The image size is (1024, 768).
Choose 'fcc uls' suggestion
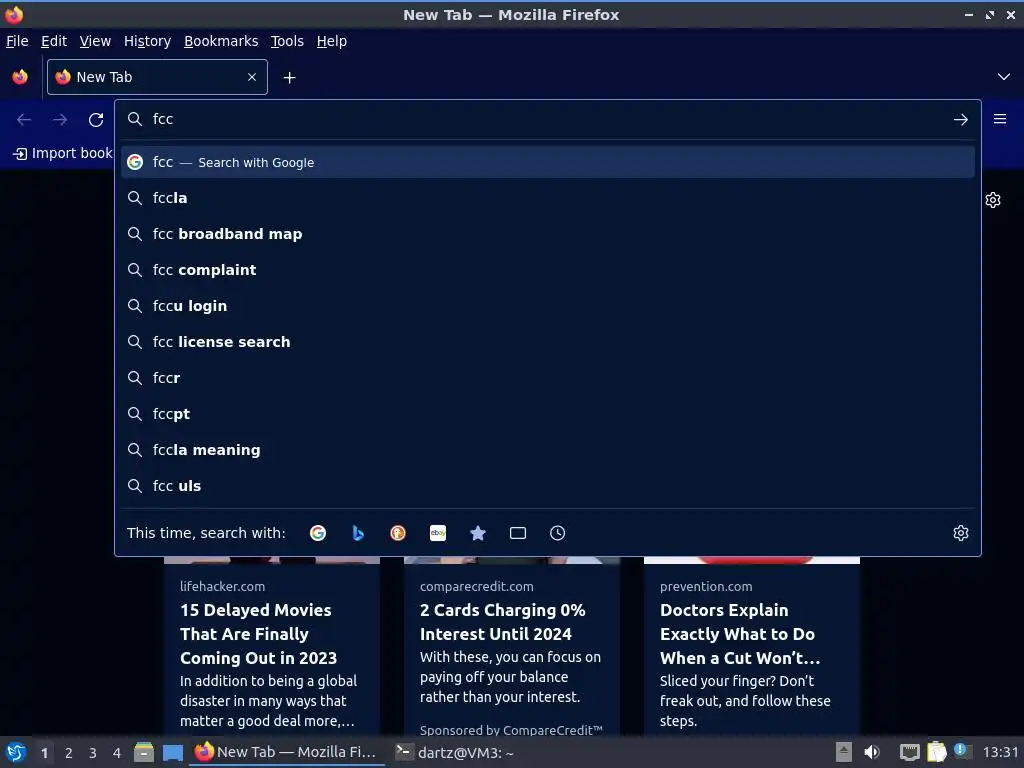pyautogui.click(x=547, y=485)
